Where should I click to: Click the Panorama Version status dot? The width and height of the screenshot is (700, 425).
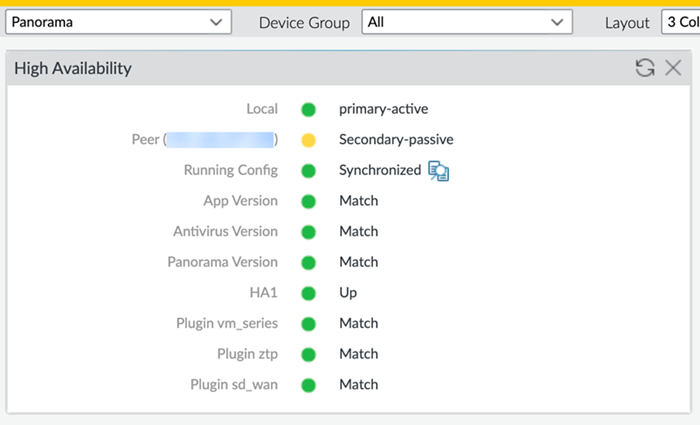[308, 262]
